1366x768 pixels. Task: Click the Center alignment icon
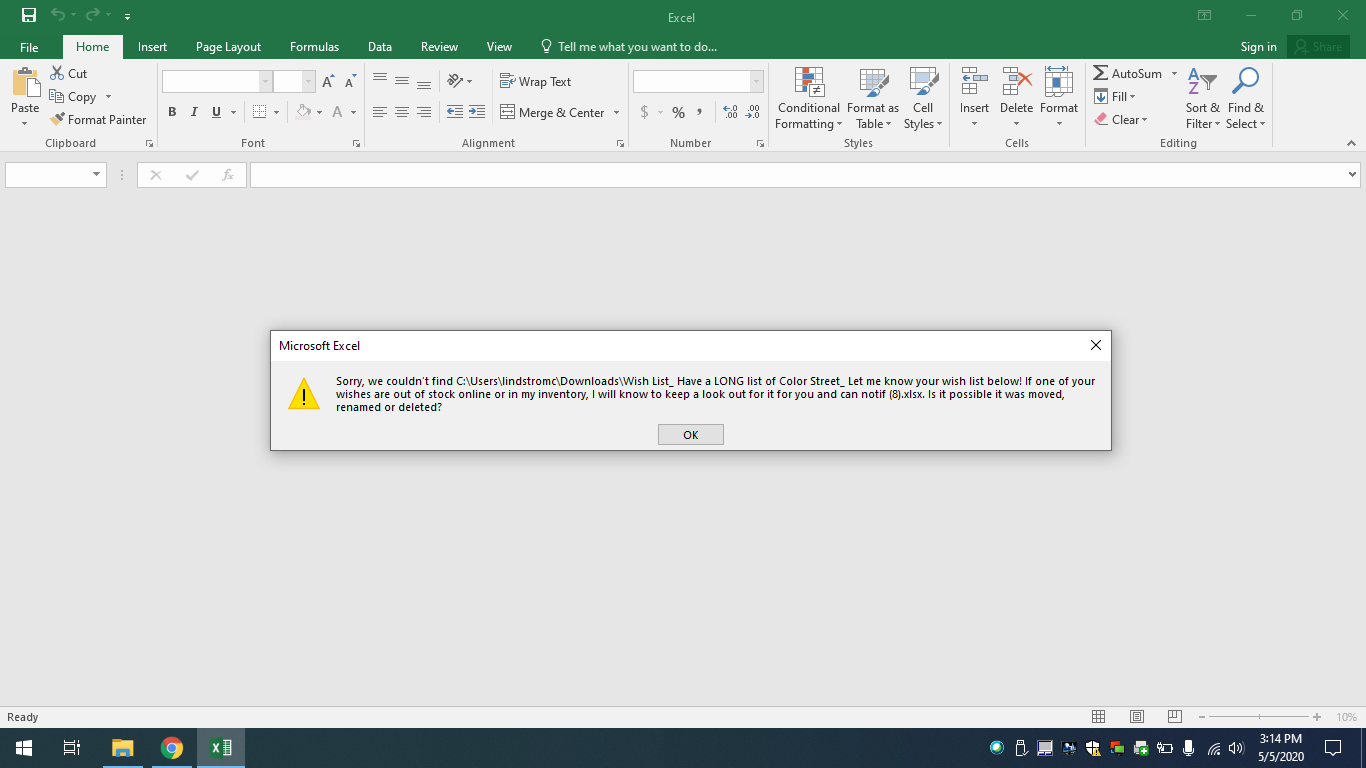[402, 112]
